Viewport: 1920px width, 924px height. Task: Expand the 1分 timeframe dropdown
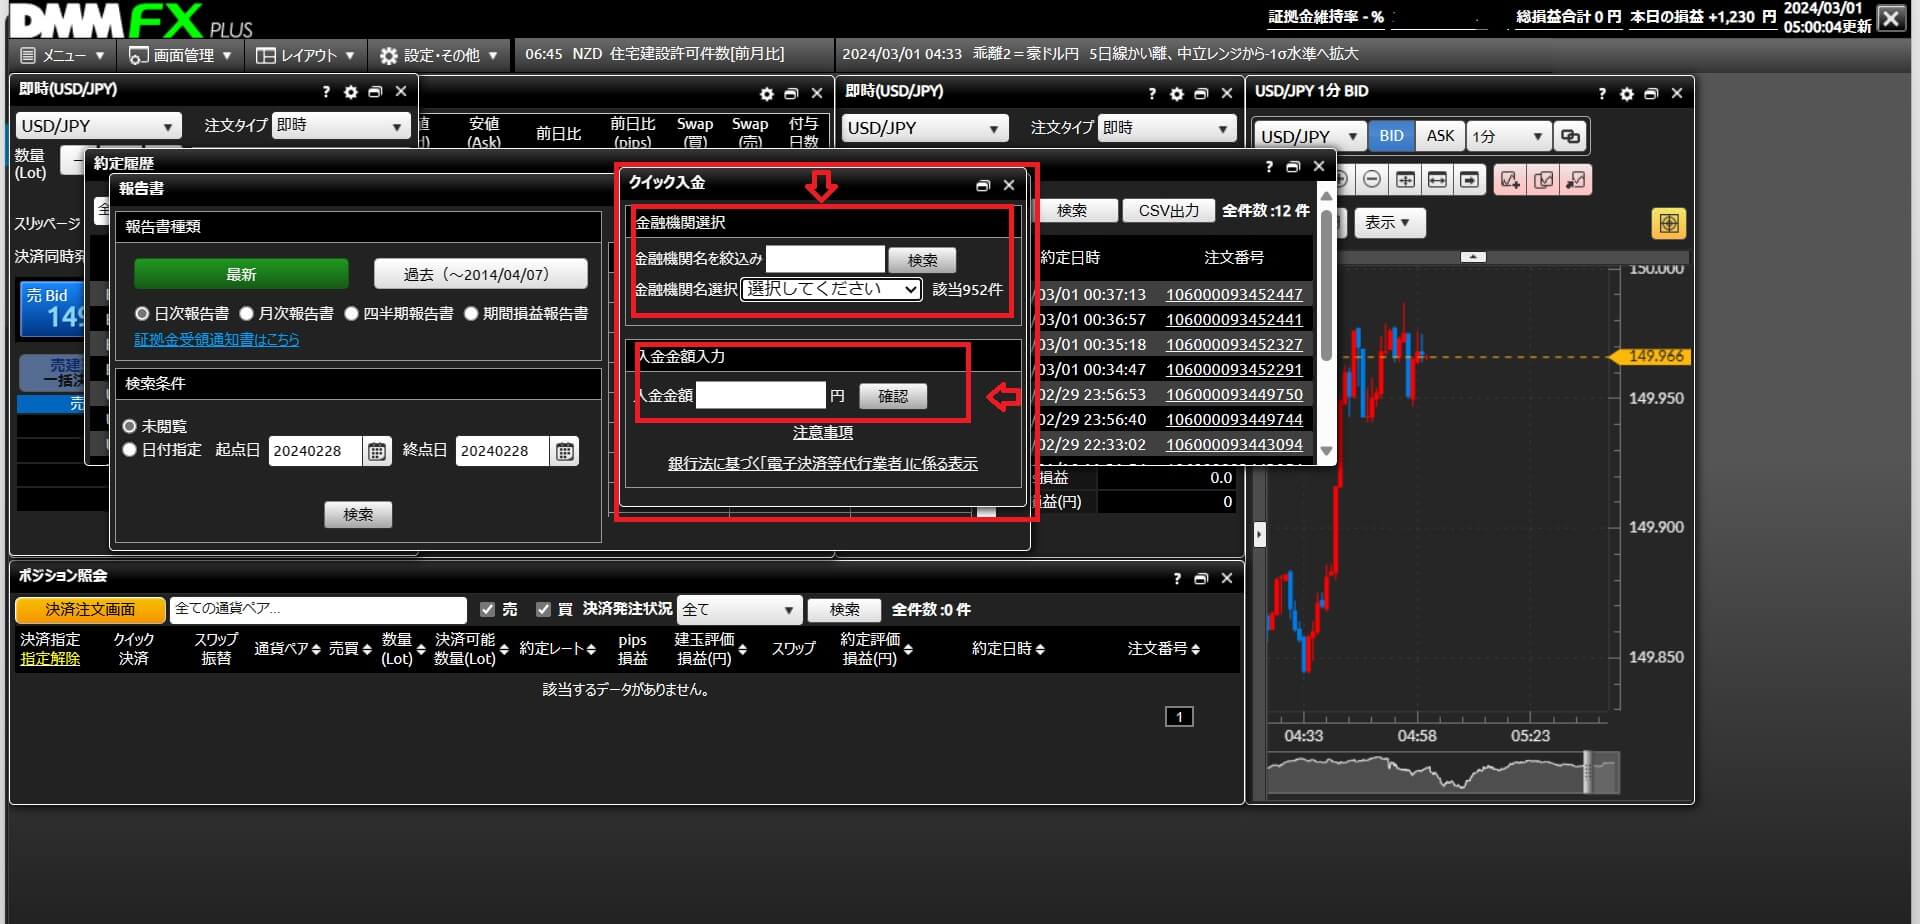(x=1508, y=136)
